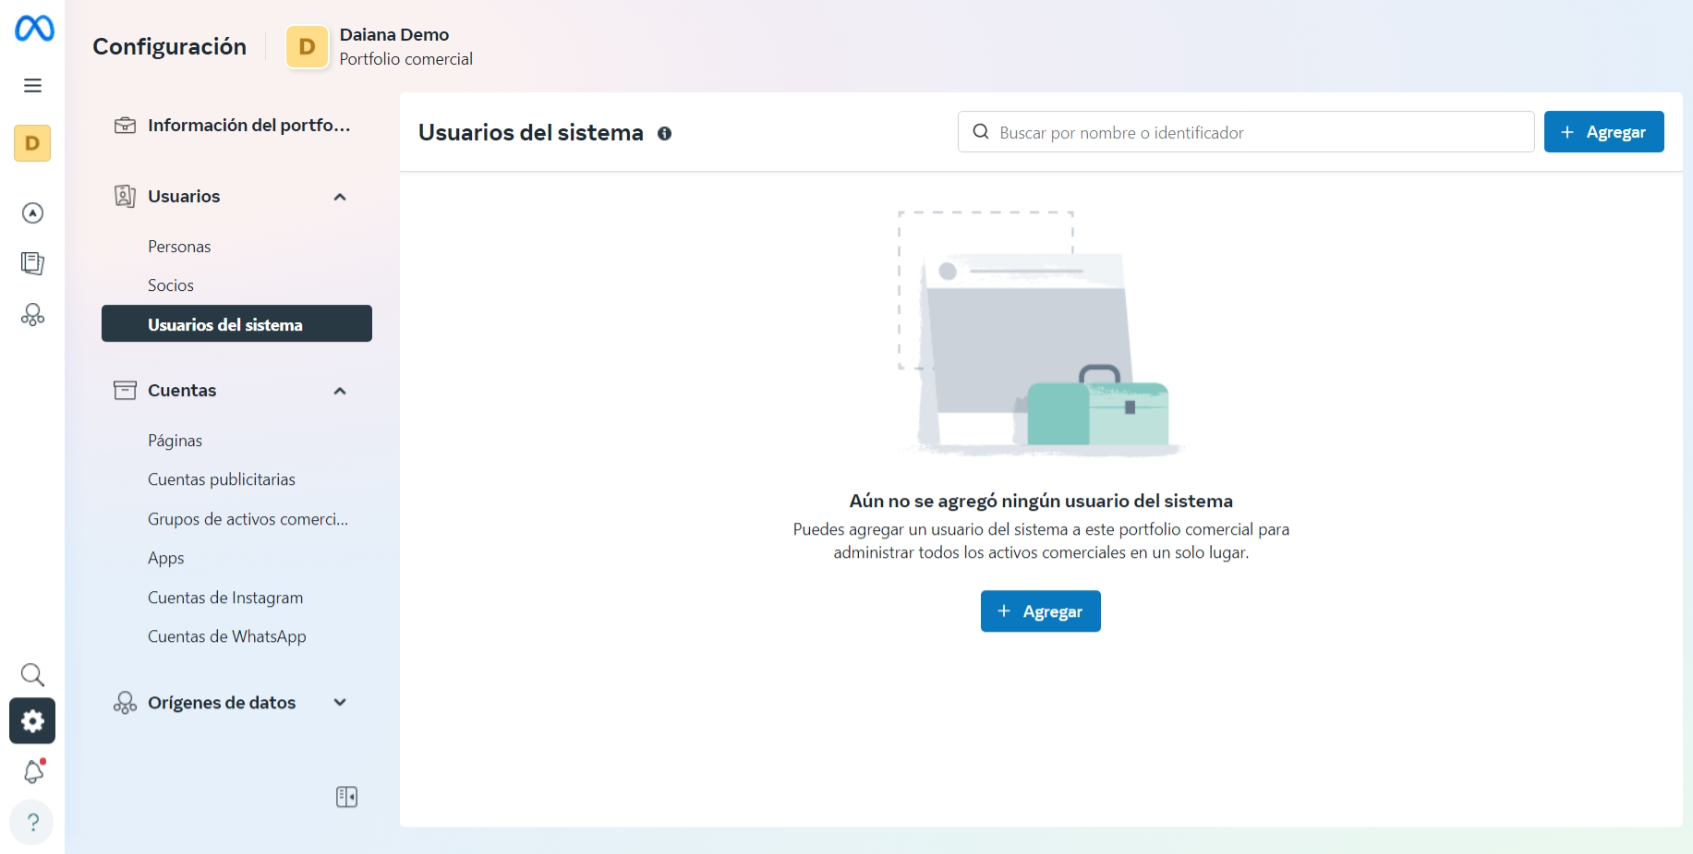This screenshot has height=854, width=1693.
Task: Click the yellow D portfolio icon in rail
Action: coord(33,143)
